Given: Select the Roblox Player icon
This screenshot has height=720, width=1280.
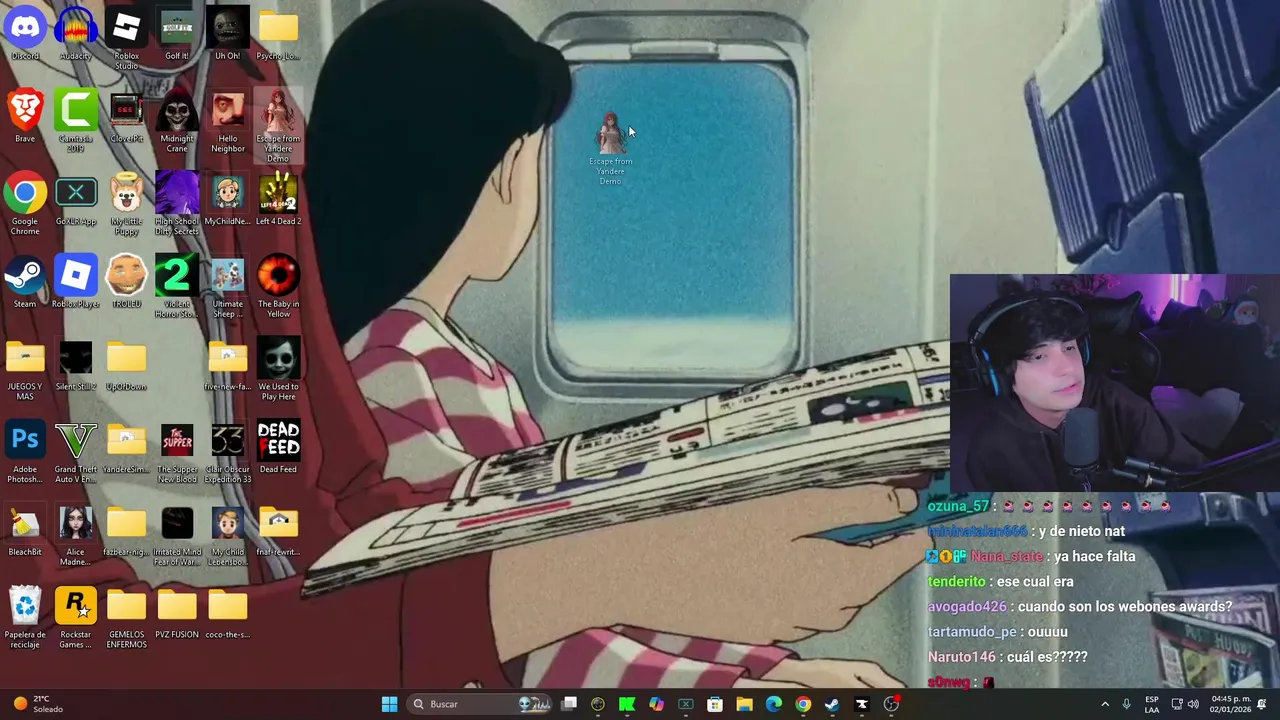Looking at the screenshot, I should 76,283.
